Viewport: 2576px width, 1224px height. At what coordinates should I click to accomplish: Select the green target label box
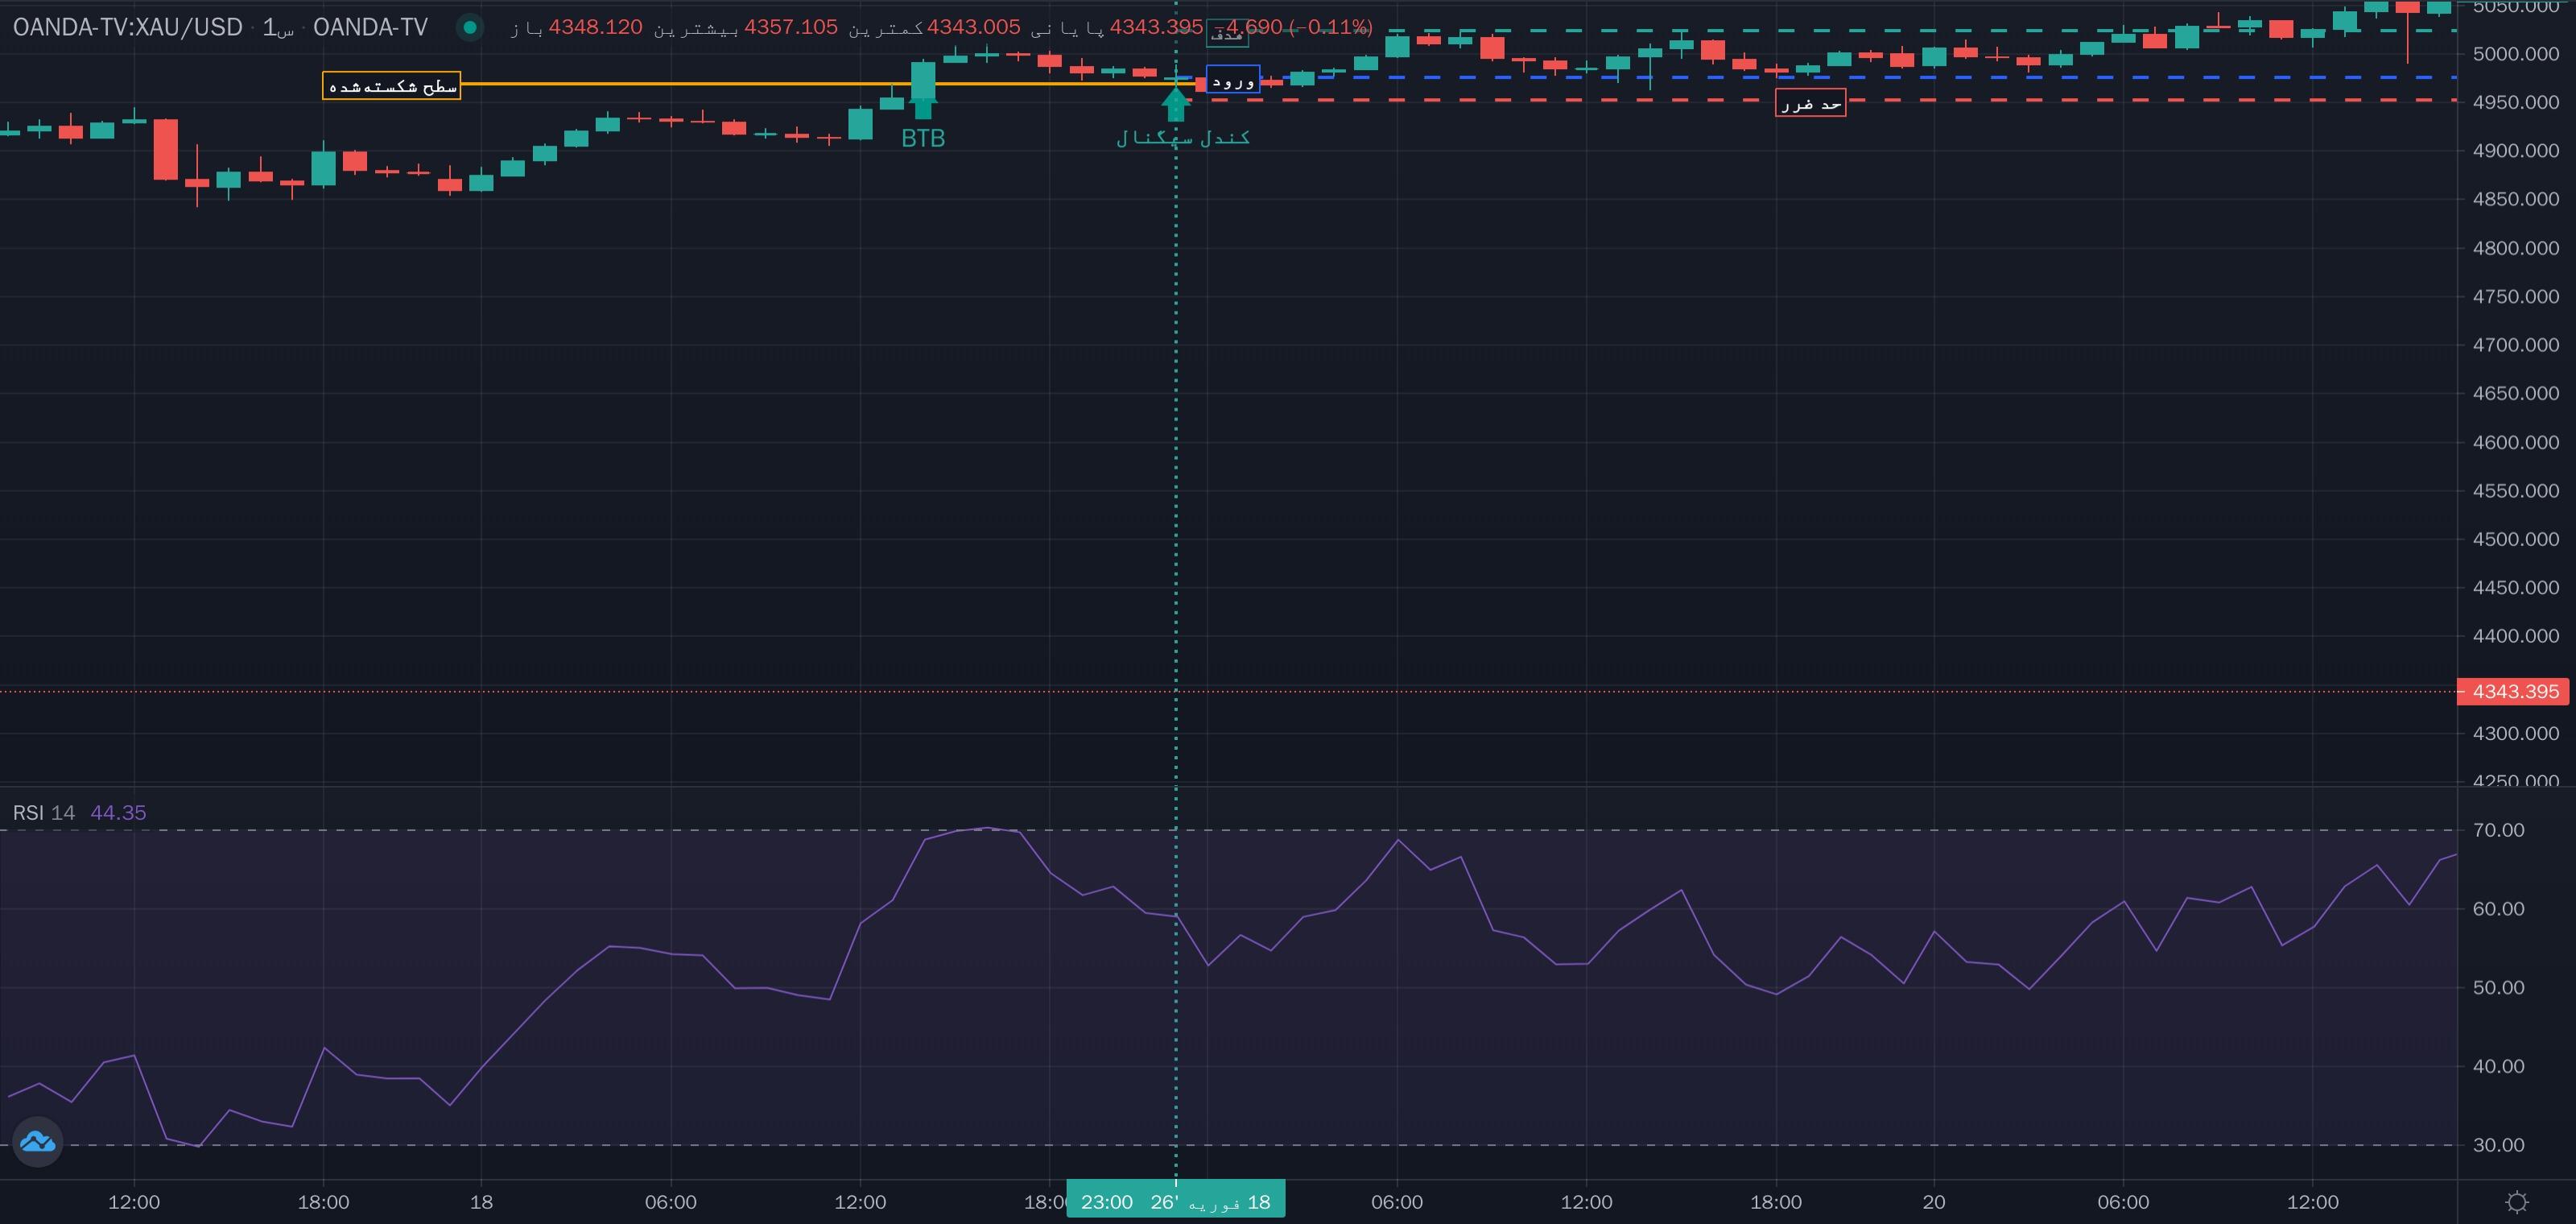pos(1227,34)
